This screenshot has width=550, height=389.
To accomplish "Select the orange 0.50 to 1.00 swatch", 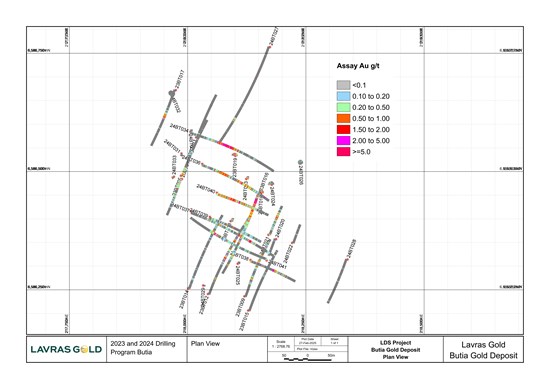I will pos(343,119).
